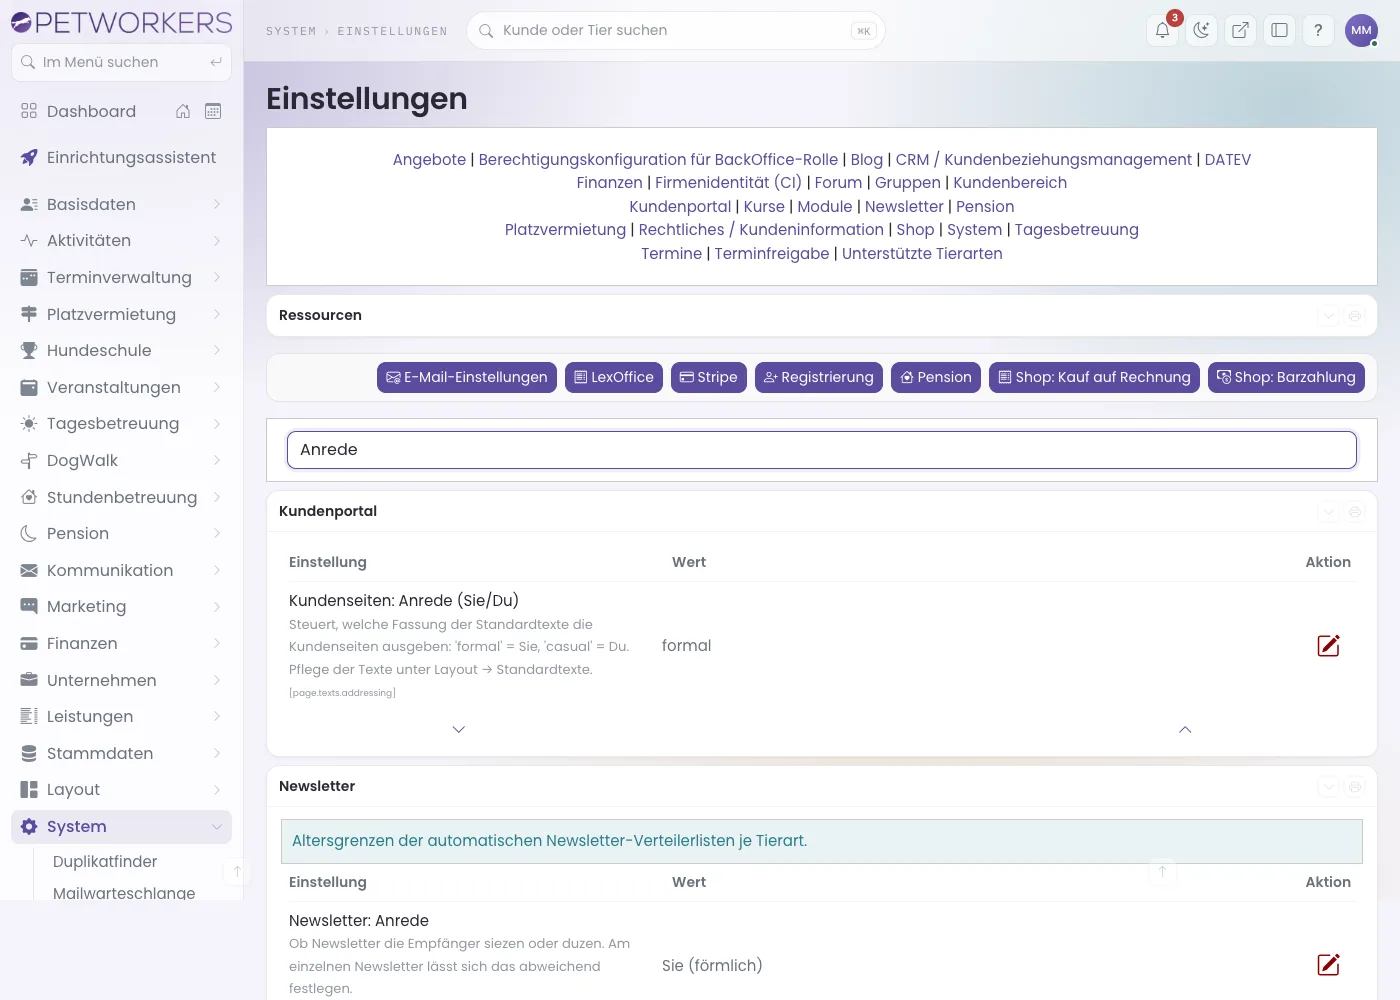Open the notifications bell
This screenshot has height=1000, width=1400.
(1163, 30)
